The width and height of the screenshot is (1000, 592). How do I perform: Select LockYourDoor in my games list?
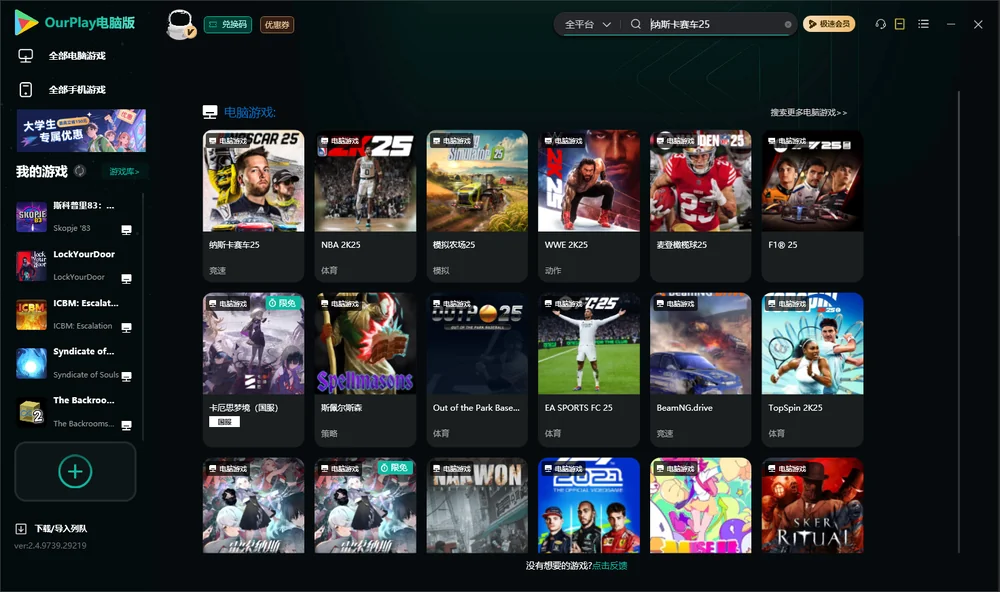pos(75,265)
